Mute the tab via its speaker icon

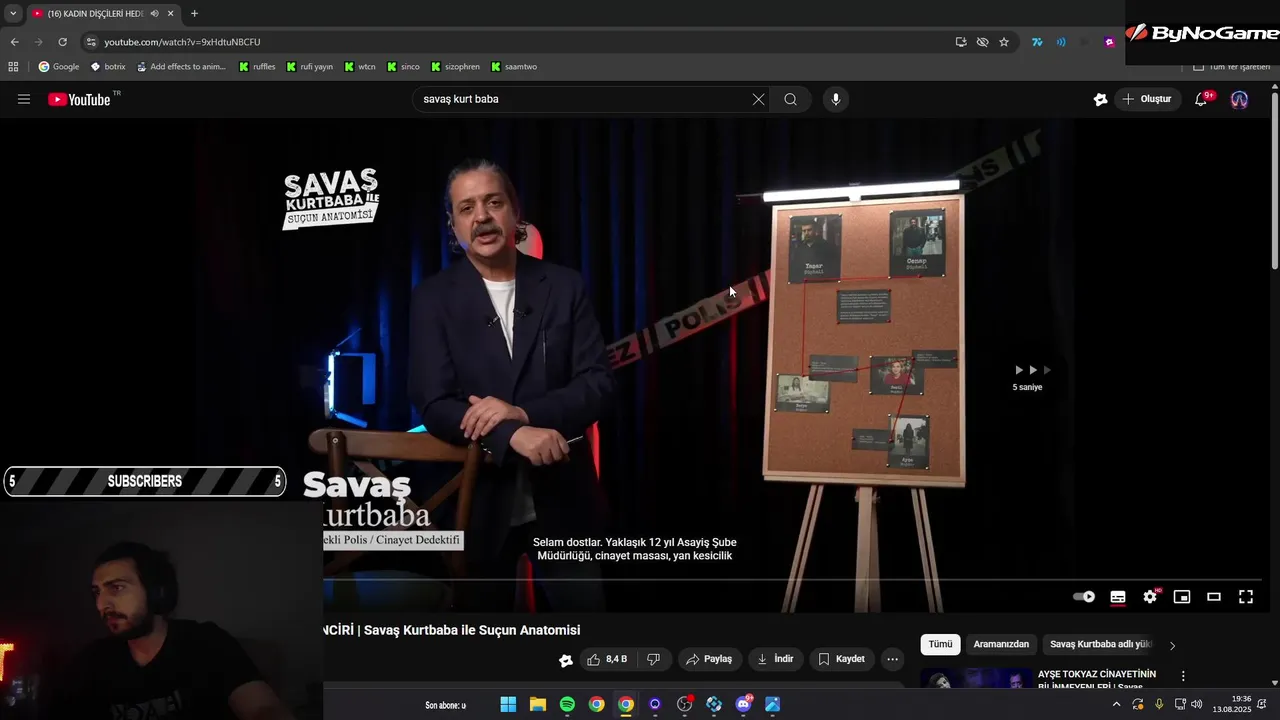click(154, 14)
